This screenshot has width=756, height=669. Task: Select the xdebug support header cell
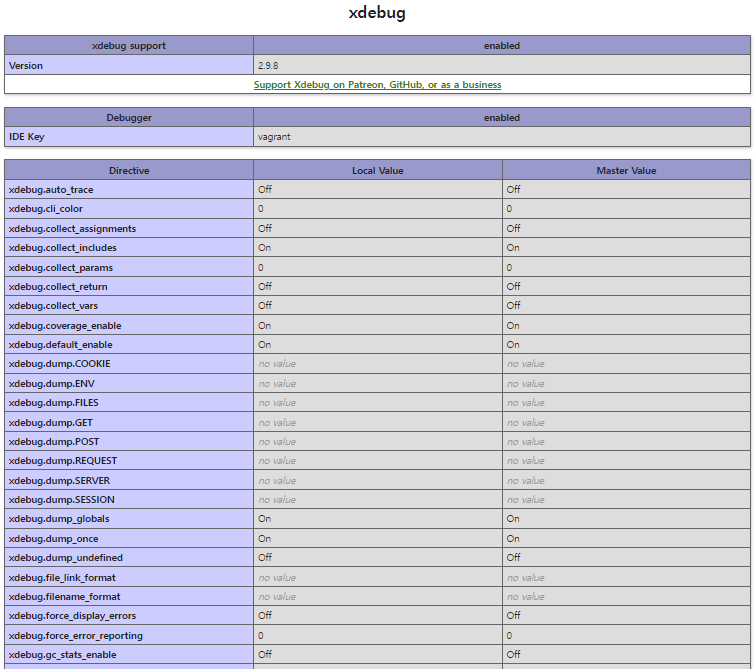[x=129, y=45]
